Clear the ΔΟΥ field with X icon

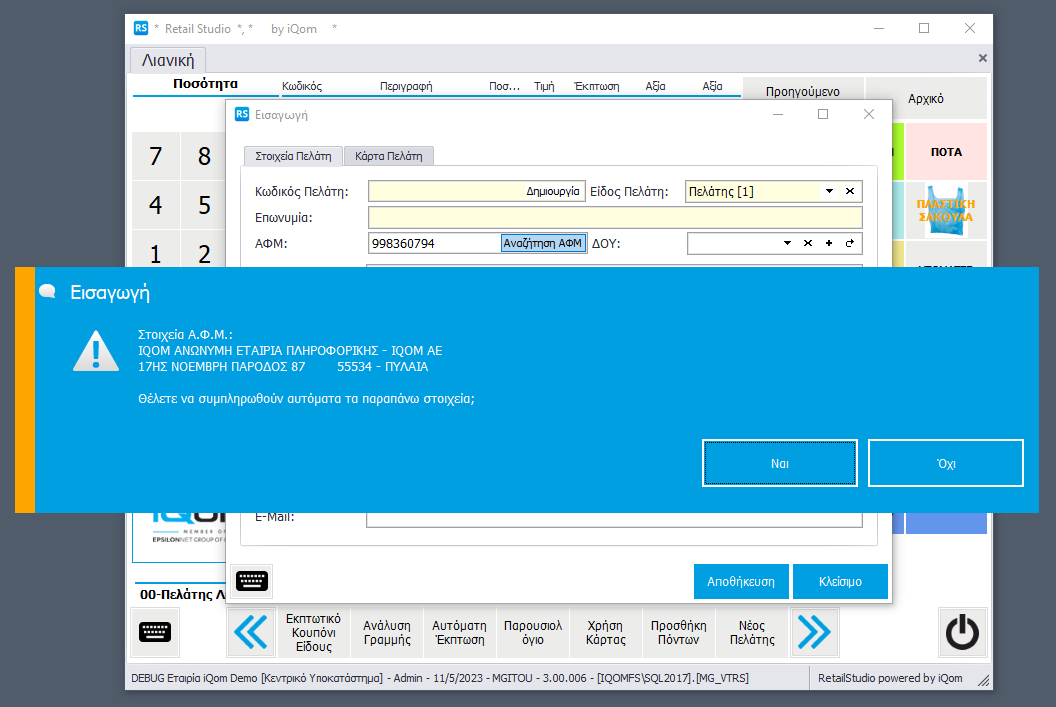(808, 243)
